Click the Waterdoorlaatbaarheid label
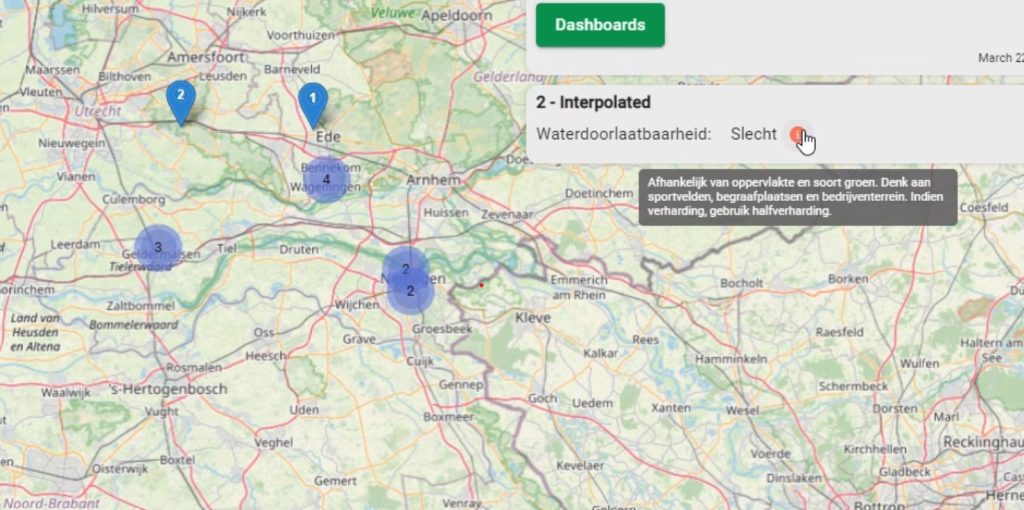This screenshot has height=510, width=1024. tap(623, 134)
